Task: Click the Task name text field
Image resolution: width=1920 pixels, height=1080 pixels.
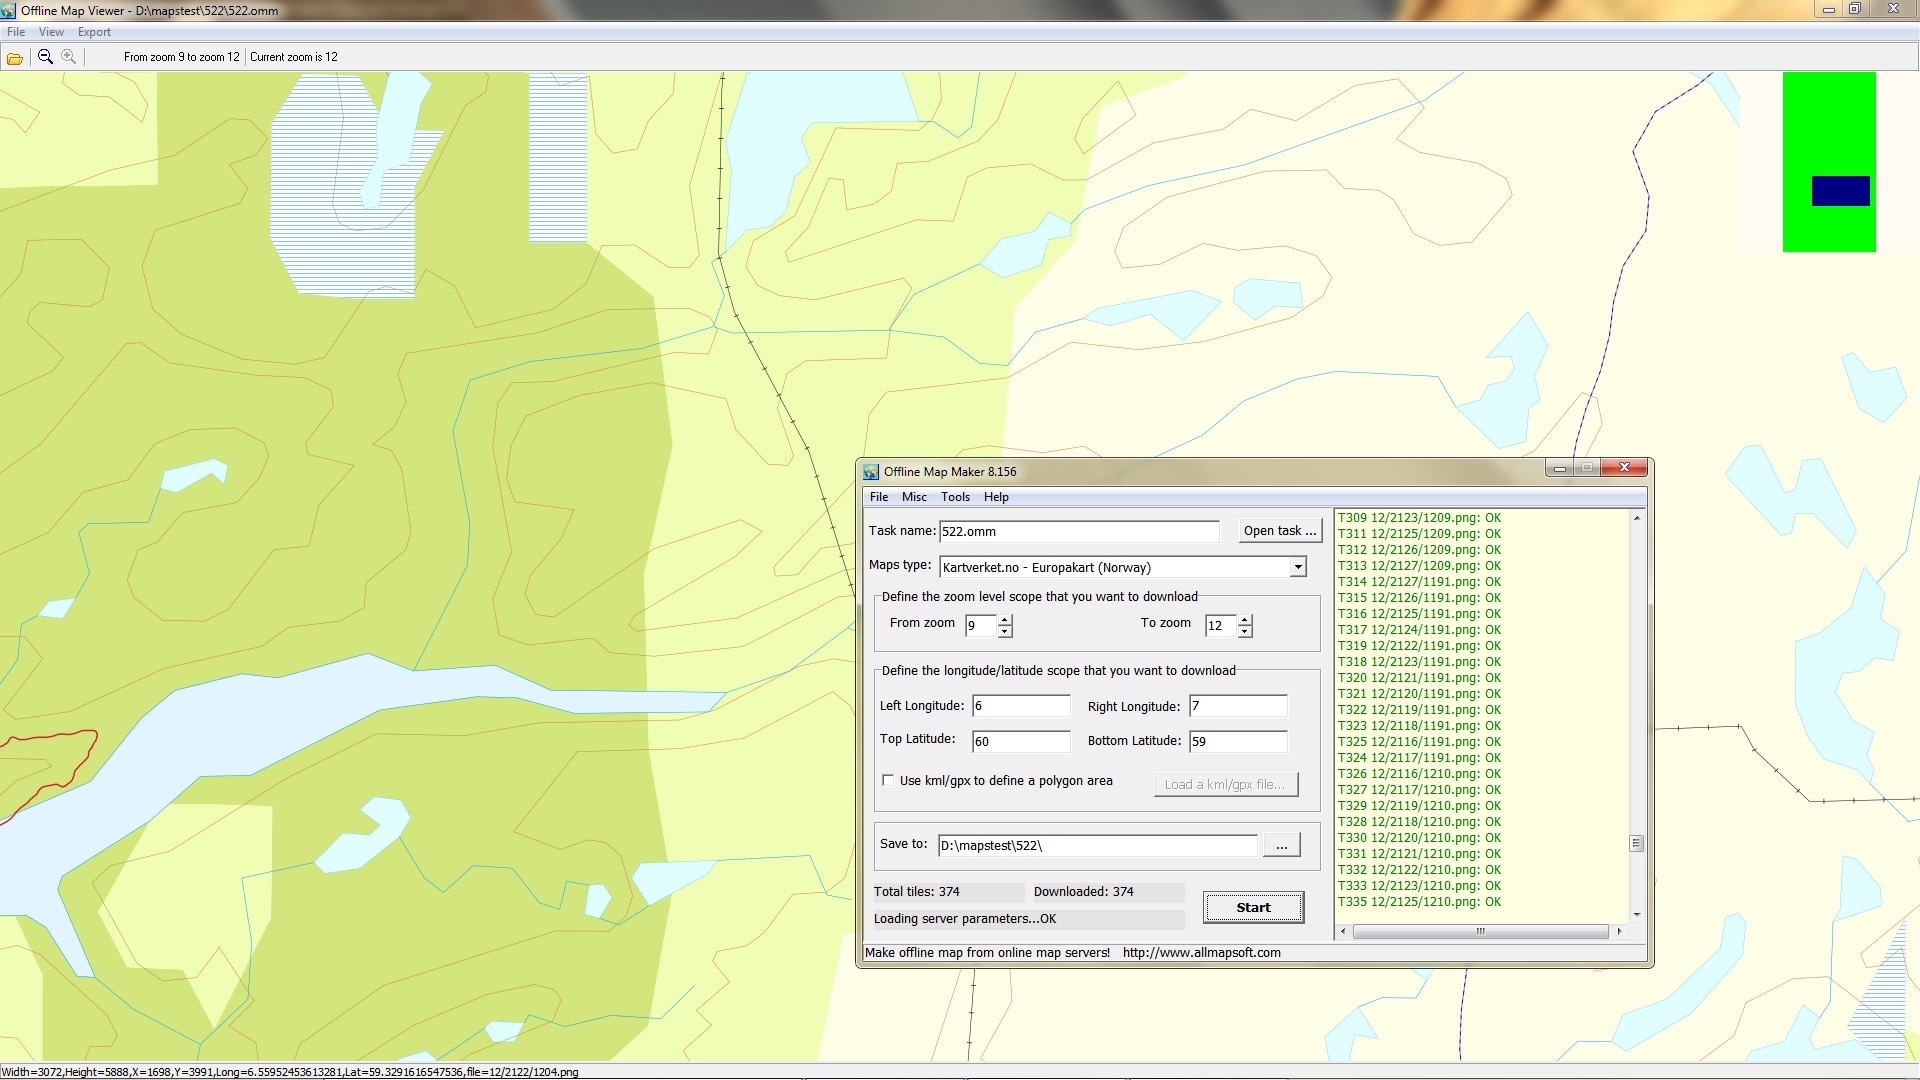Action: (x=1078, y=531)
